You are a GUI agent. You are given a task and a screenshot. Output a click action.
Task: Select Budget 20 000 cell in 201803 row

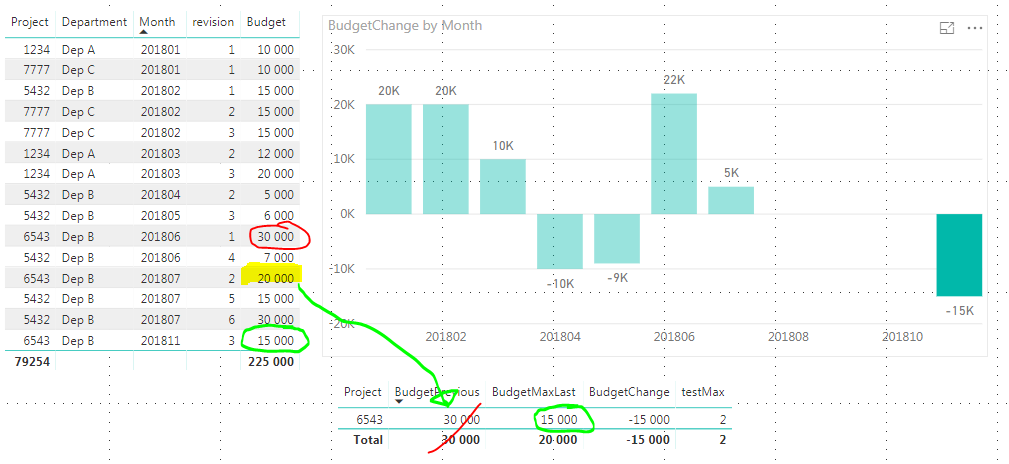273,174
